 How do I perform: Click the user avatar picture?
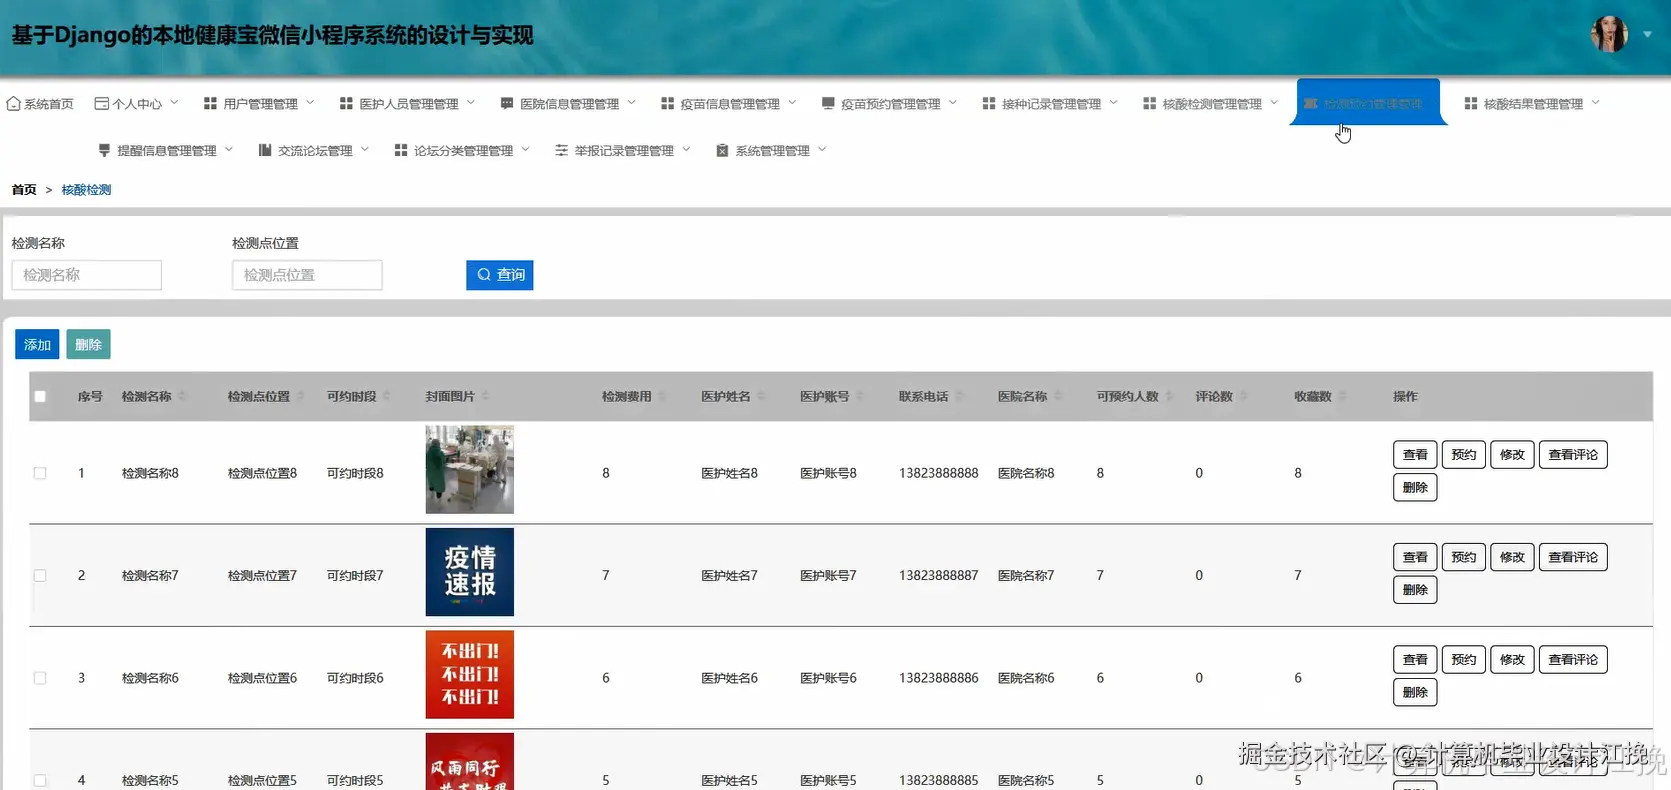pyautogui.click(x=1609, y=34)
